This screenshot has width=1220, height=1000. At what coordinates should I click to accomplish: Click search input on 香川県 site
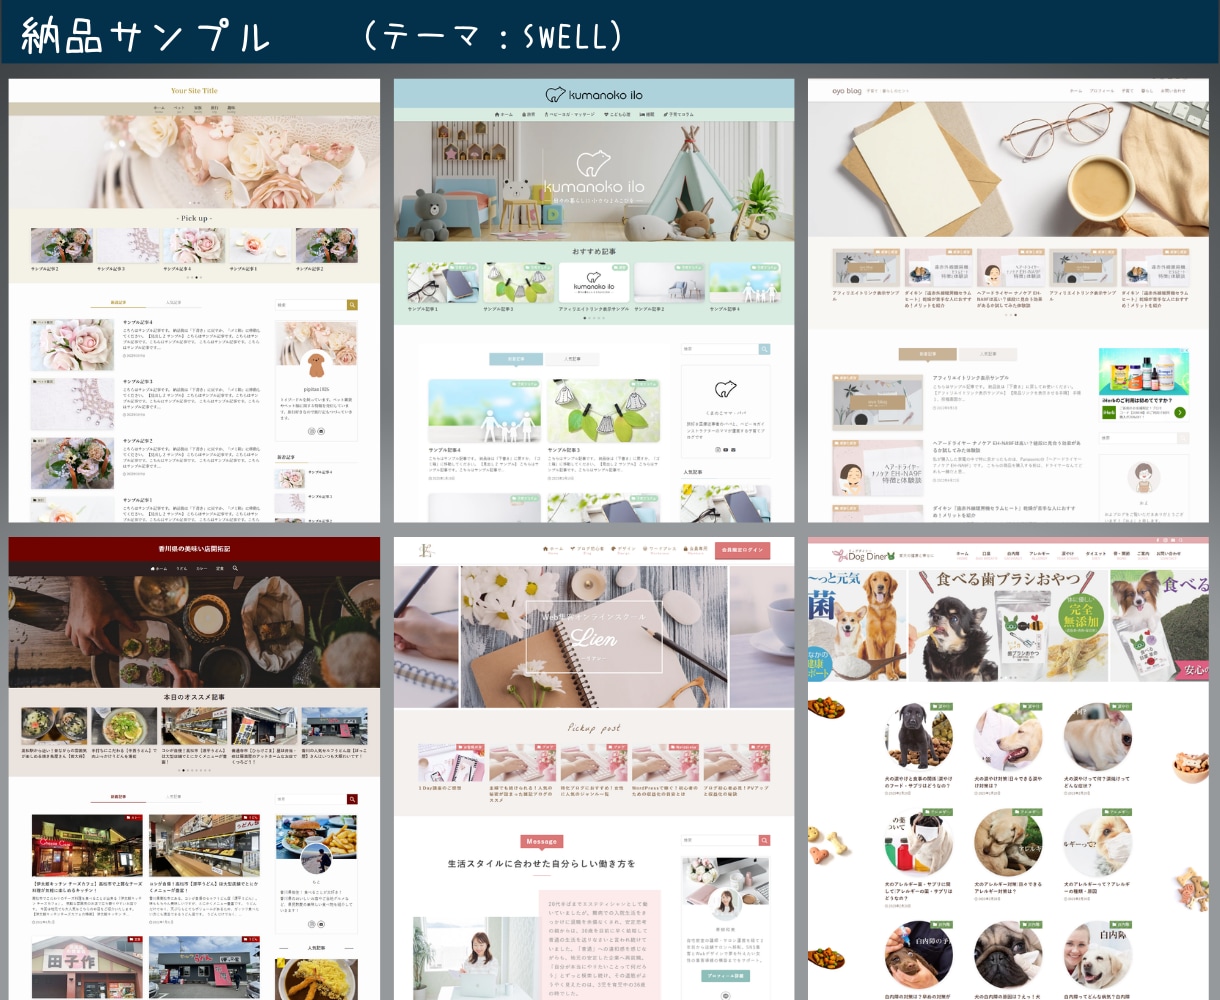(311, 799)
